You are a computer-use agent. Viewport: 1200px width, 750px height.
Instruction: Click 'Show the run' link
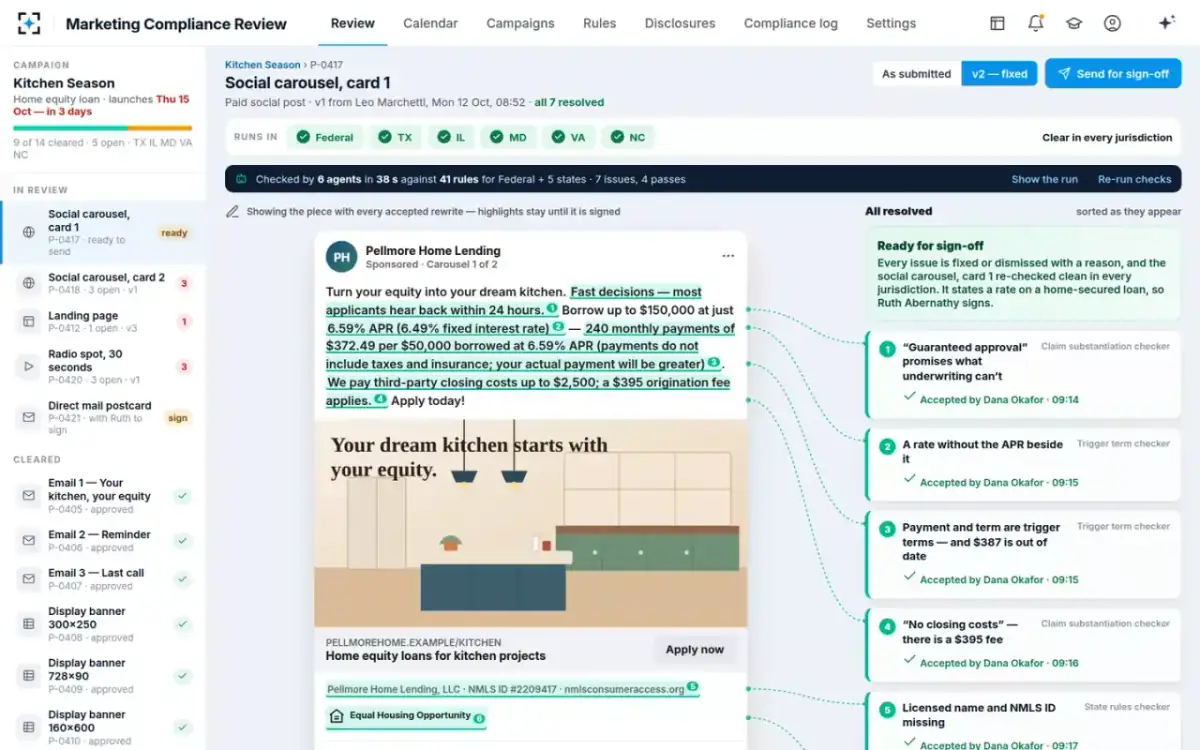click(1044, 179)
